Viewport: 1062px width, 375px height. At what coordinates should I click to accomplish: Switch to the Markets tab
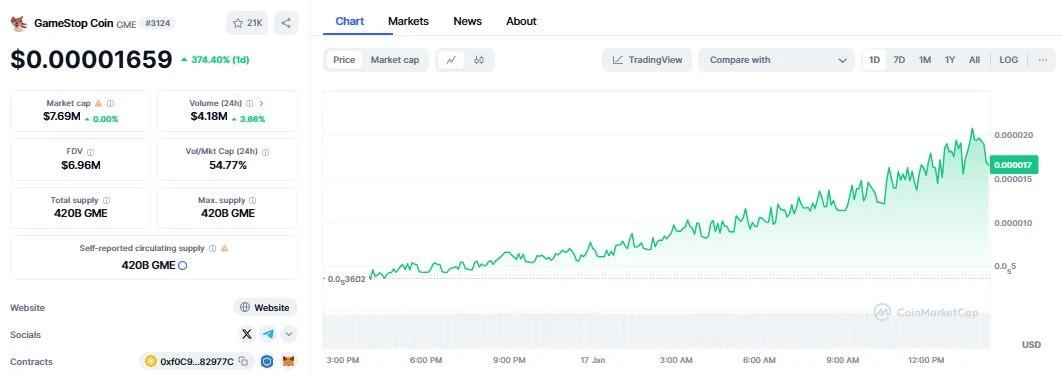(x=408, y=21)
